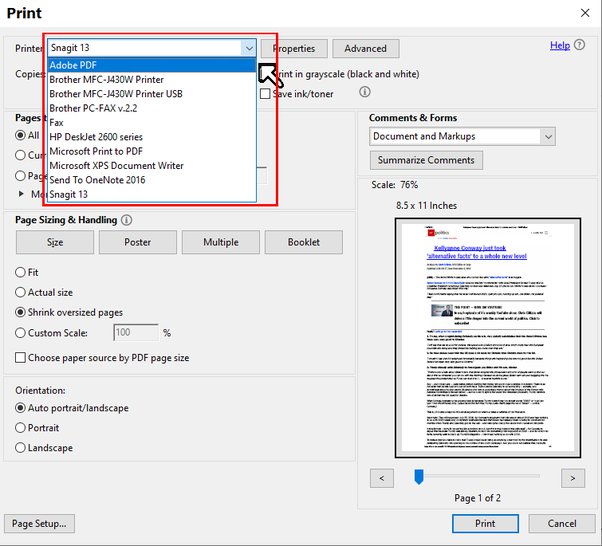
Task: Cancel the print dialog
Action: coord(562,524)
